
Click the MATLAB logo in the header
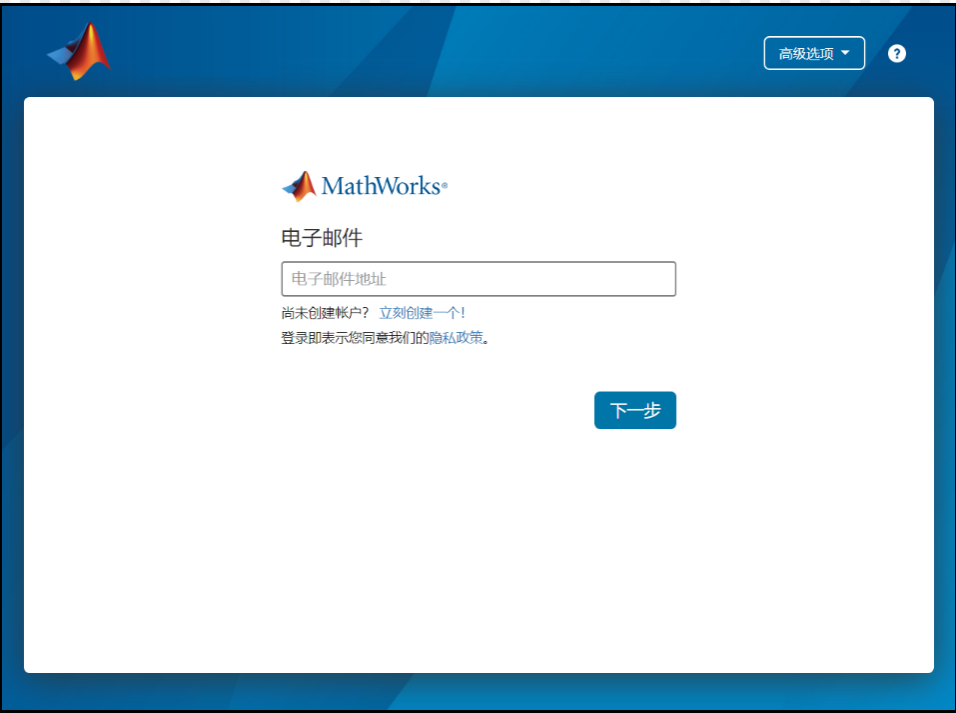(x=79, y=51)
